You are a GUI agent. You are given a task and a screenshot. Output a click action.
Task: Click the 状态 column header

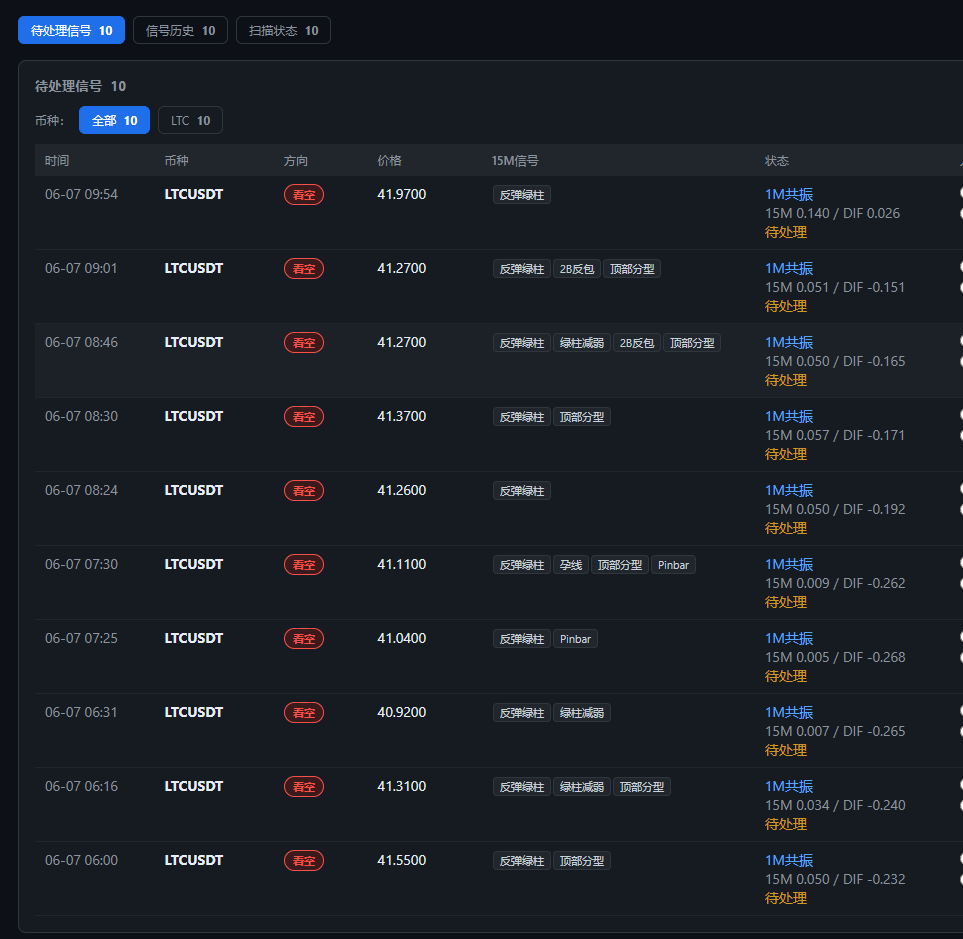pyautogui.click(x=776, y=161)
